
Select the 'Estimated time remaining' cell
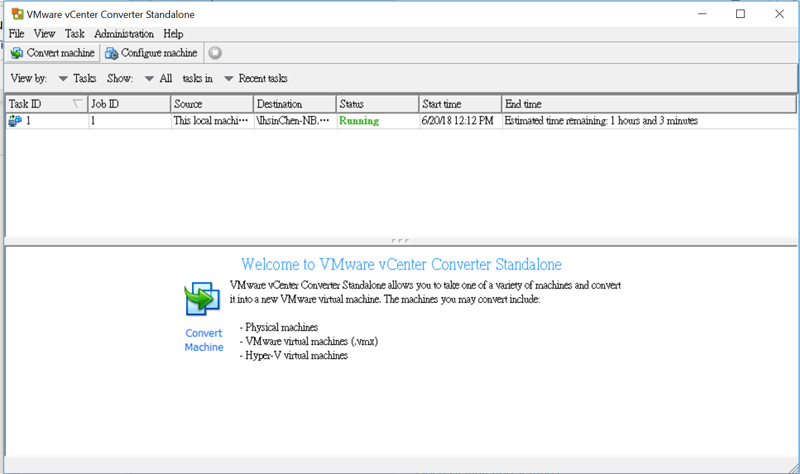click(x=649, y=121)
